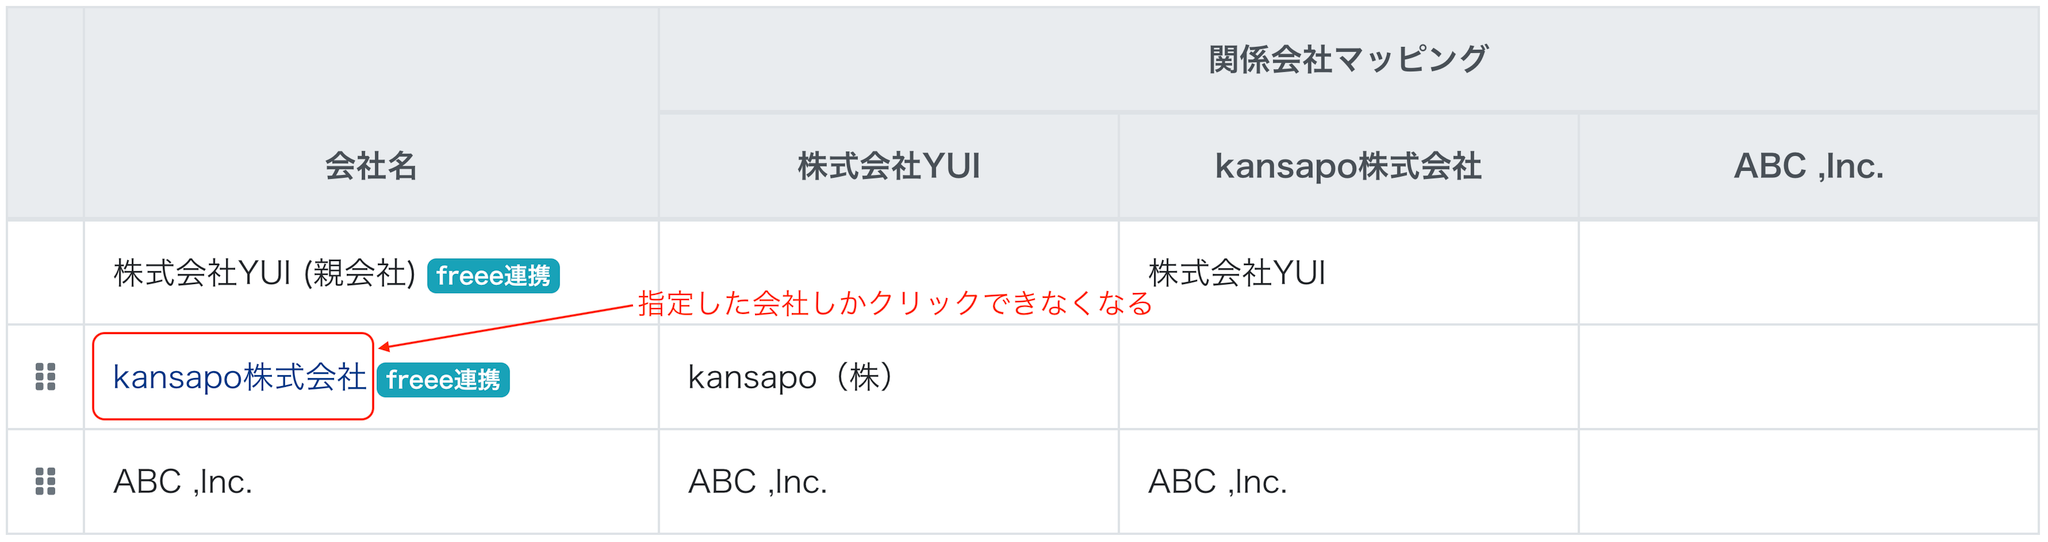
Task: Click the empty ABC ,Inc. column cell in the 株式会社YUI (親会社) row
Action: pyautogui.click(x=1808, y=273)
